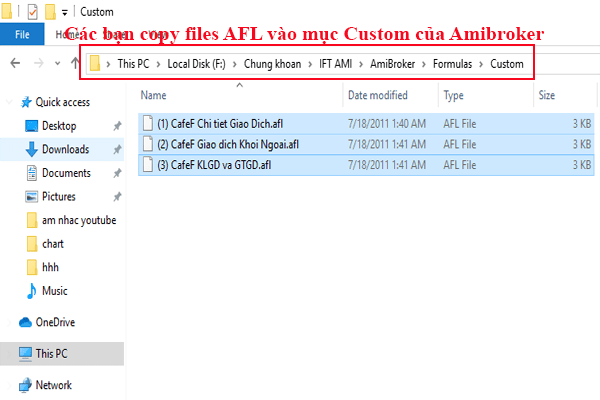Select Formulas in address breadcrumb
This screenshot has width=600, height=400.
click(x=452, y=64)
